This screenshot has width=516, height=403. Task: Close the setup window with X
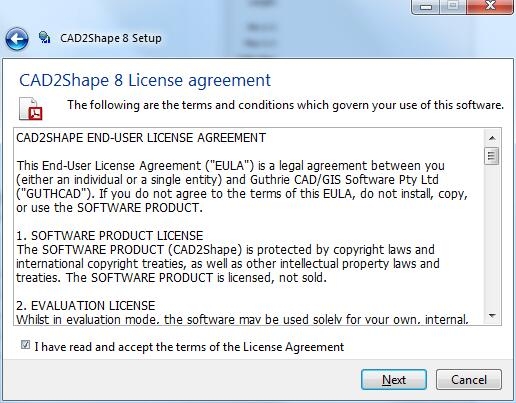pos(490,6)
